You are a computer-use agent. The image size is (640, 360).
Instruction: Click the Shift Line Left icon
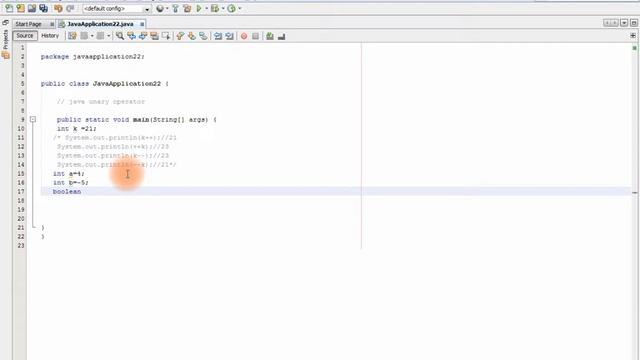pos(218,36)
